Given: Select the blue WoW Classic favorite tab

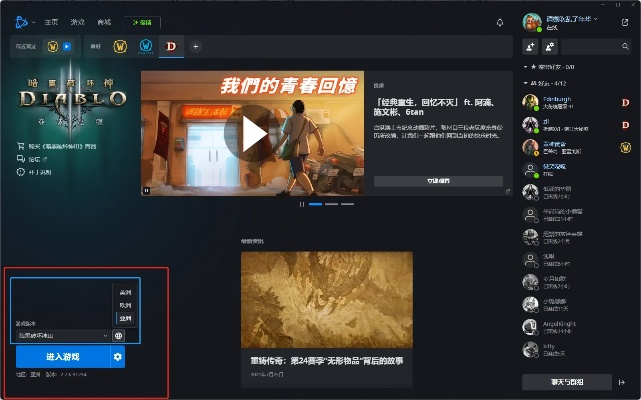Looking at the screenshot, I should point(146,46).
